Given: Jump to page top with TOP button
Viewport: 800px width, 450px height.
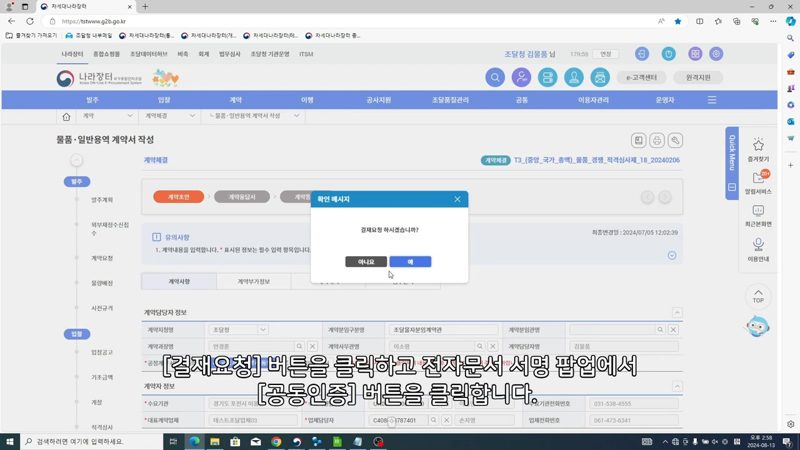Looking at the screenshot, I should [x=758, y=296].
